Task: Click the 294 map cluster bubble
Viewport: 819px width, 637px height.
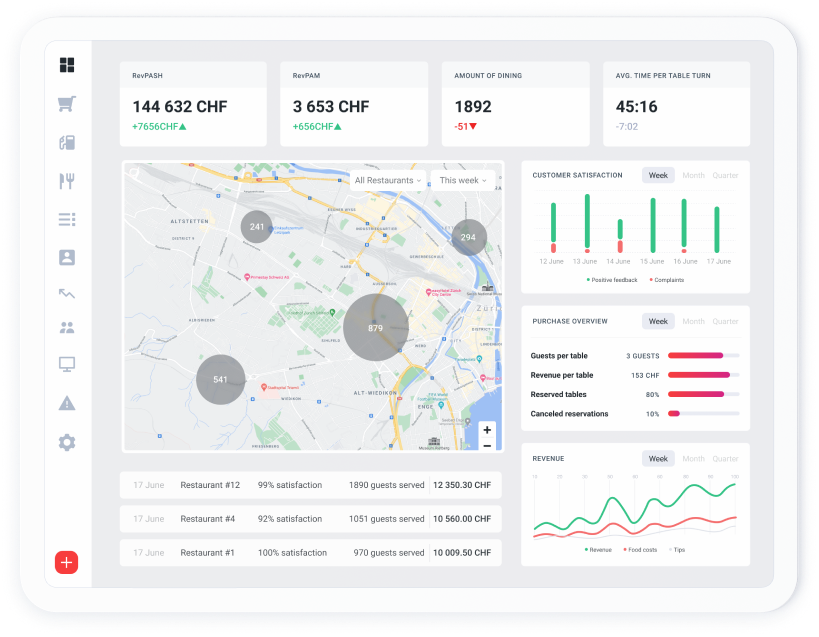Action: click(469, 237)
